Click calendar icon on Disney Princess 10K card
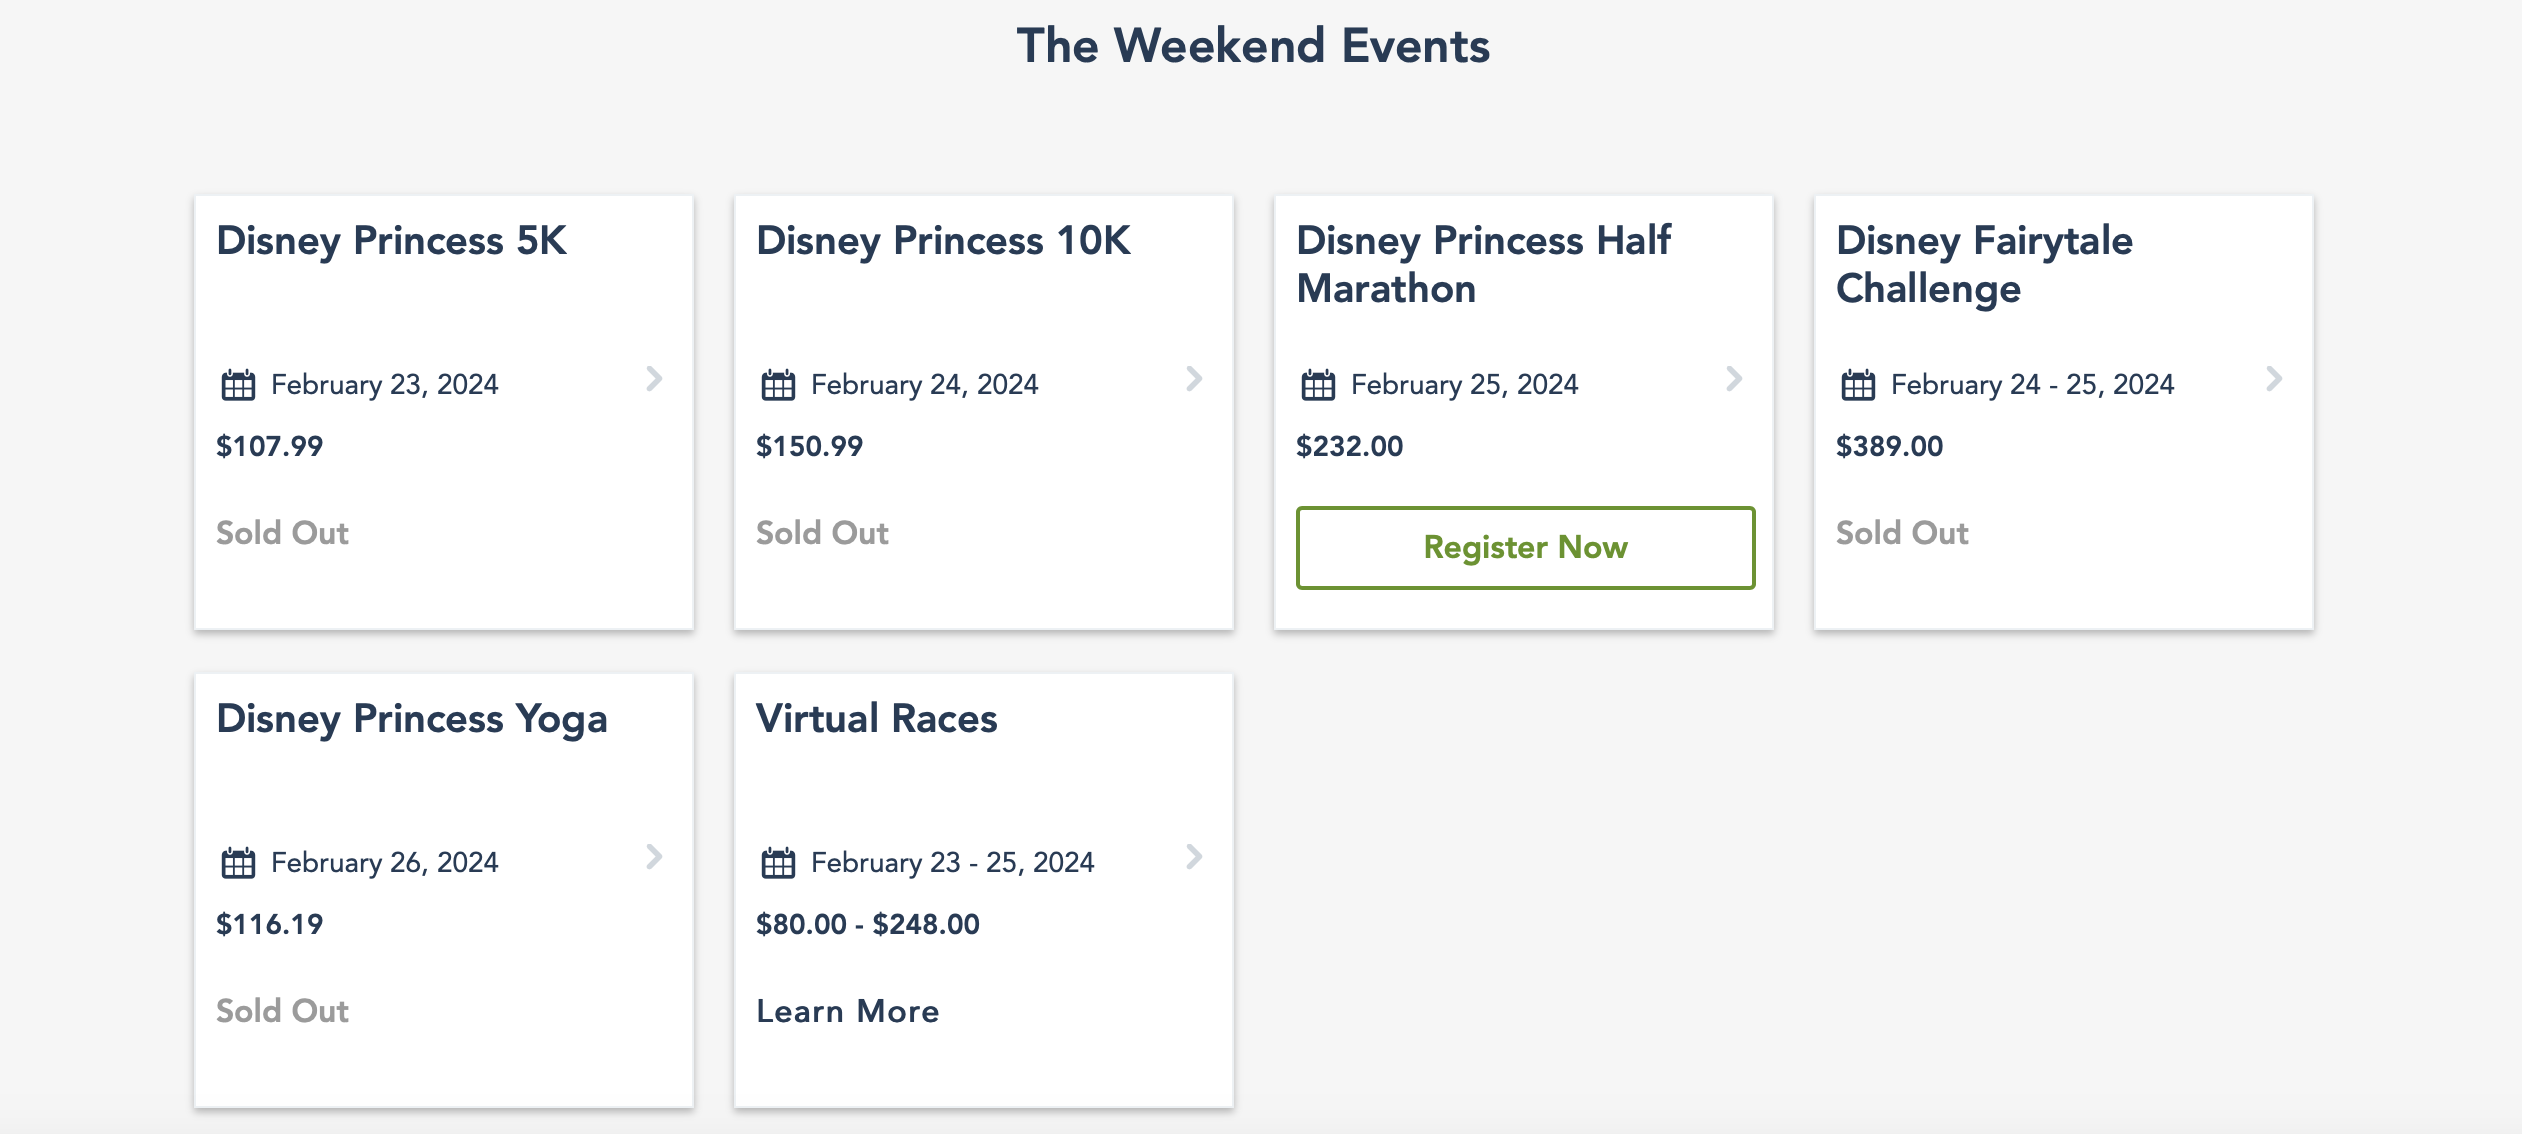 pyautogui.click(x=778, y=385)
